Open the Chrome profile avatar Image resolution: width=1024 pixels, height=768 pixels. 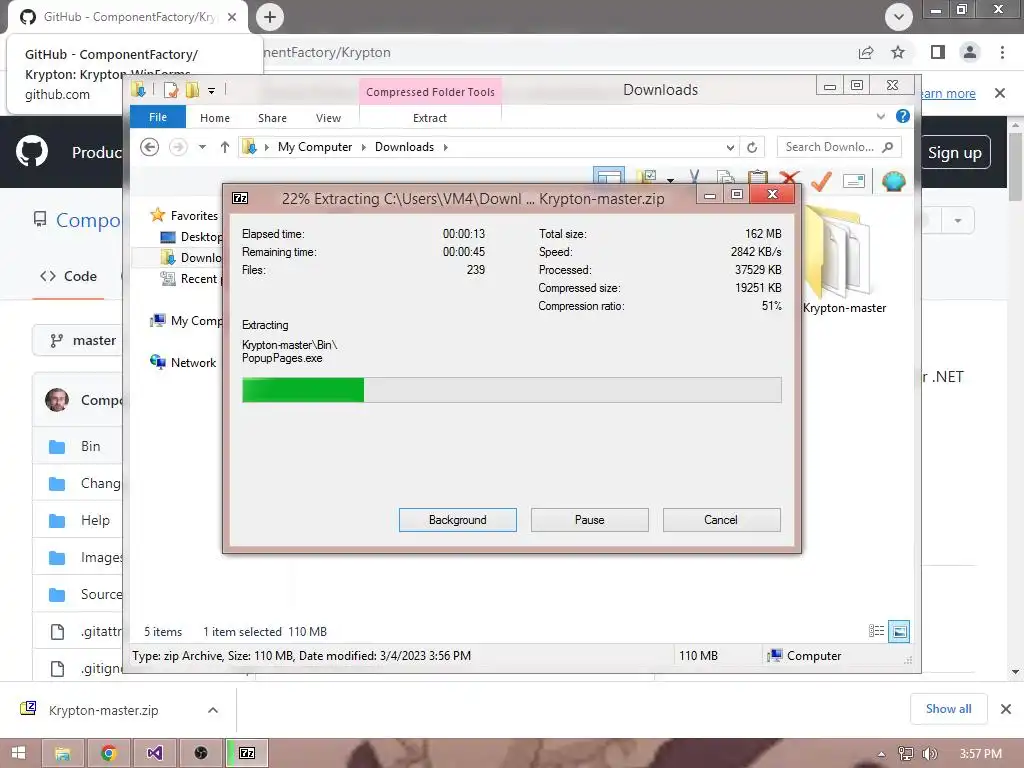pos(970,52)
